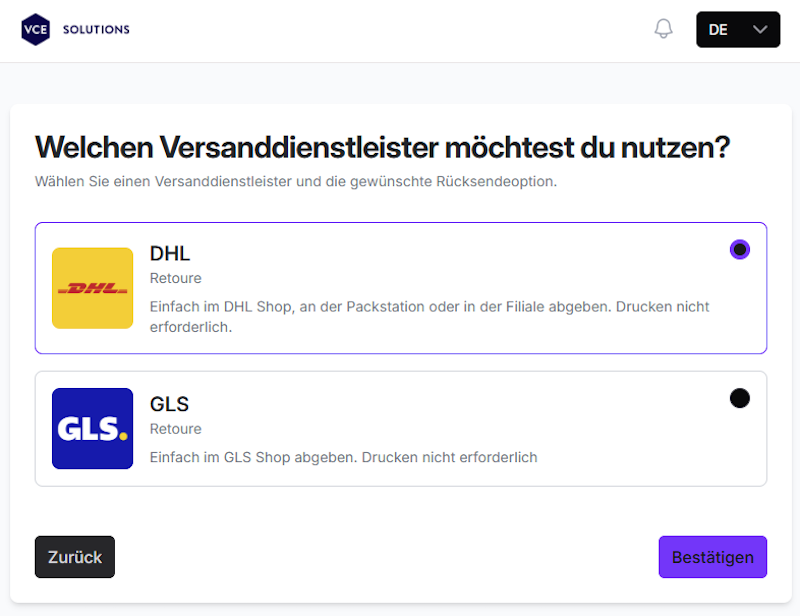Image resolution: width=800 pixels, height=616 pixels.
Task: Click the blue GLS logo tile
Action: (92, 428)
